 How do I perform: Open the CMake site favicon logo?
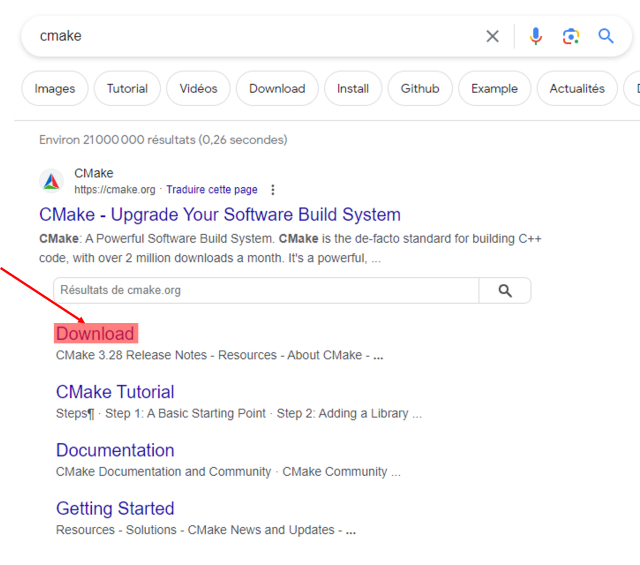pos(51,181)
